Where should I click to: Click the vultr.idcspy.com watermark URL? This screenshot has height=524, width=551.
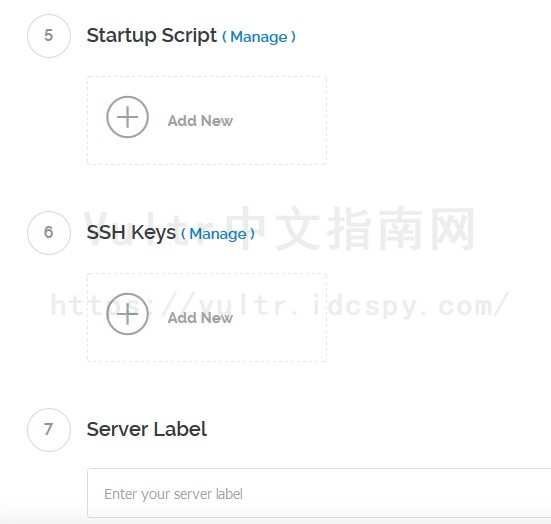[x=279, y=305]
